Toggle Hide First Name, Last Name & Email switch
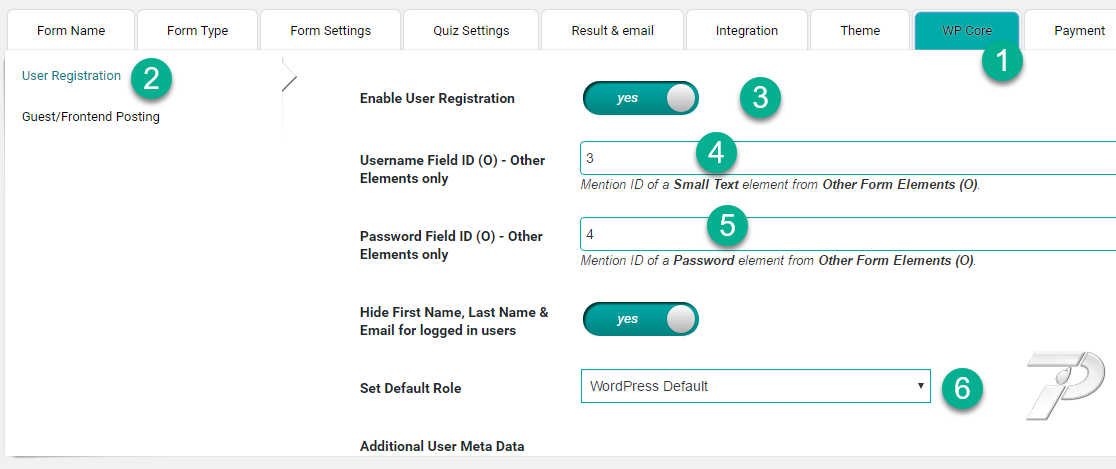Viewport: 1116px width, 469px height. (640, 319)
